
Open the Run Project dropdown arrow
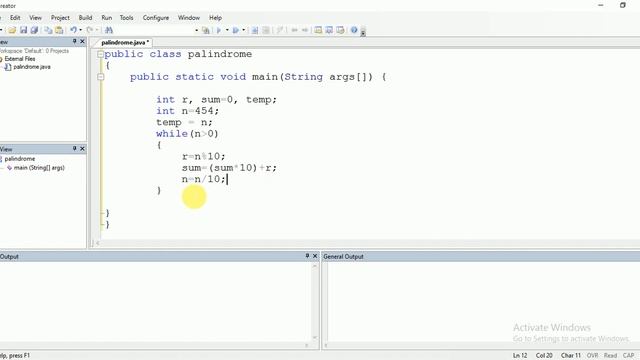coord(227,30)
